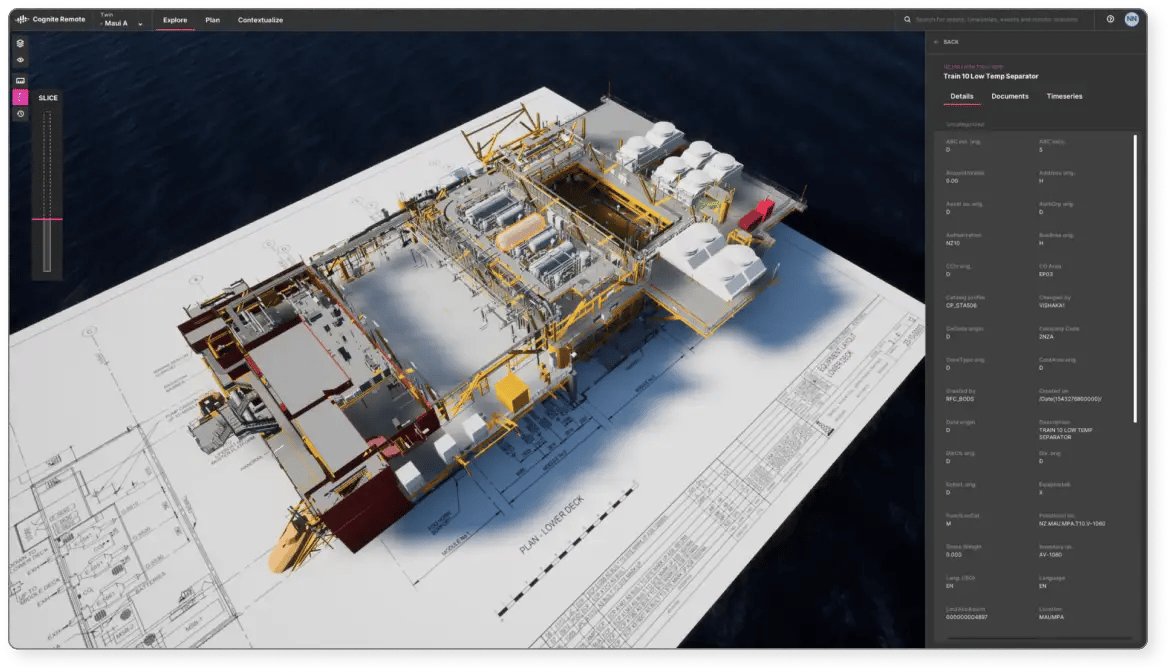This screenshot has width=1170, height=672.
Task: Click the Plan navigation item
Action: click(210, 19)
